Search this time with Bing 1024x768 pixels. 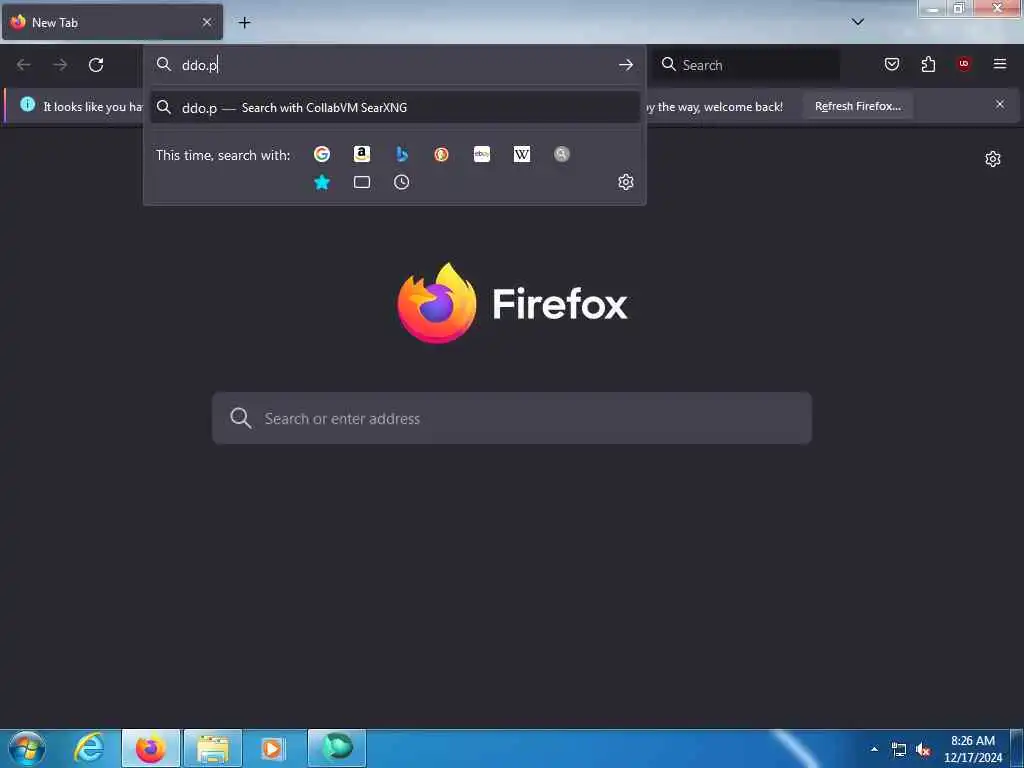pyautogui.click(x=402, y=154)
